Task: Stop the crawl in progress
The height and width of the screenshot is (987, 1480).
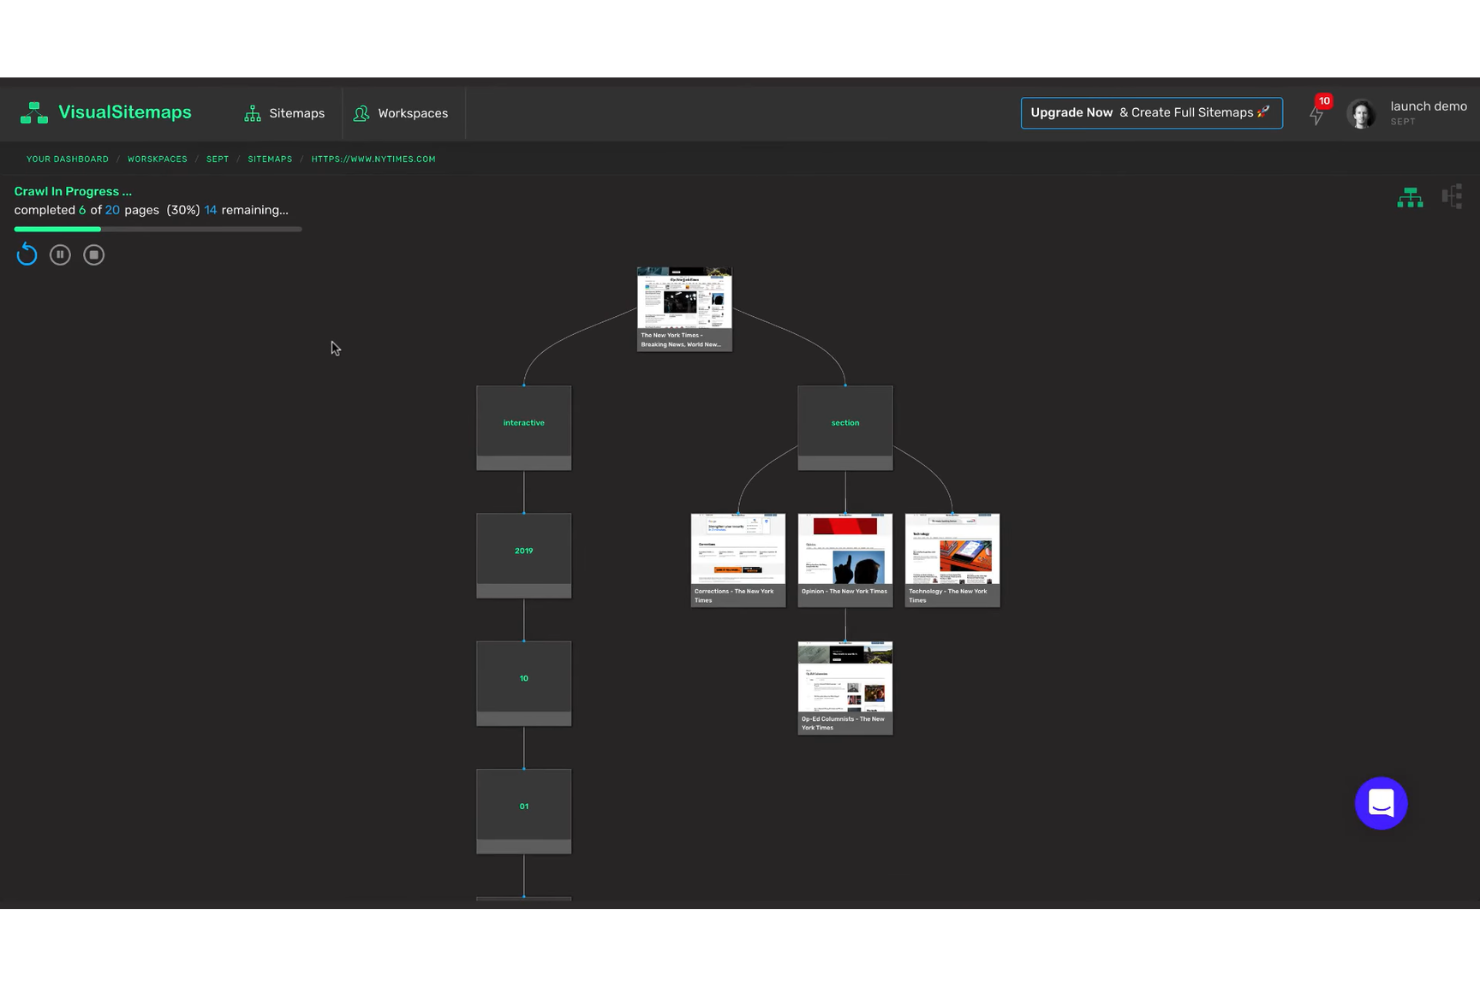Action: pos(94,255)
